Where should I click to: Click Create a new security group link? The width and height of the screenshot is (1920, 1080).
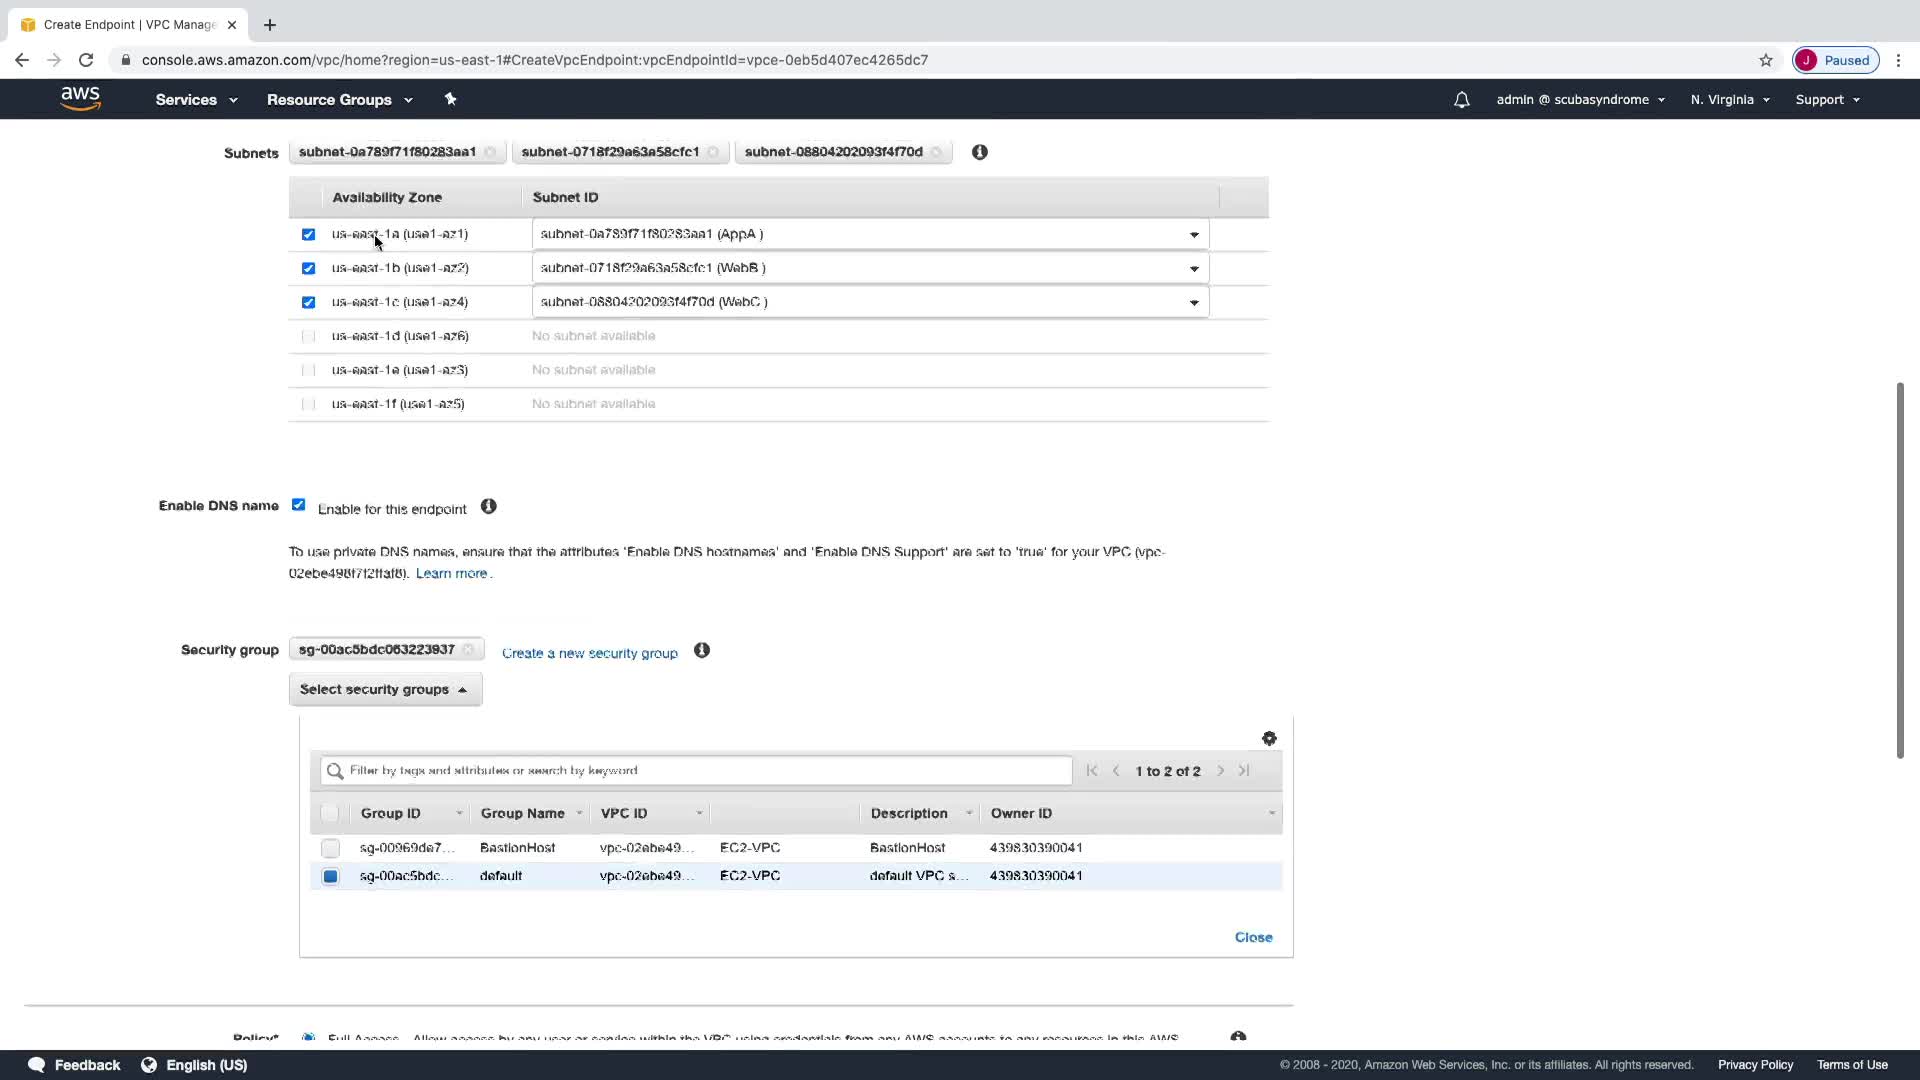(589, 653)
